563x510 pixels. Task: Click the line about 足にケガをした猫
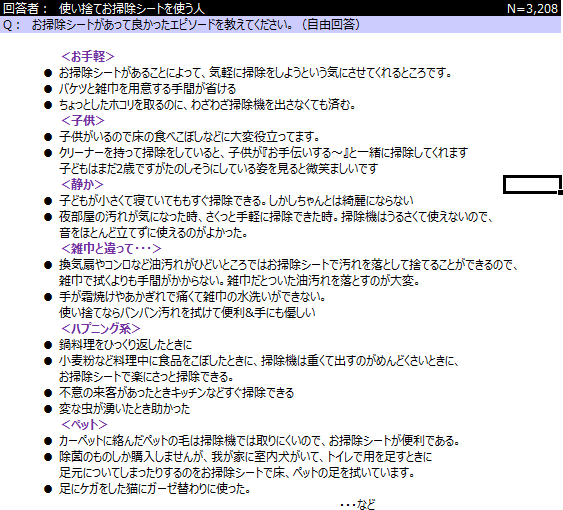(155, 489)
